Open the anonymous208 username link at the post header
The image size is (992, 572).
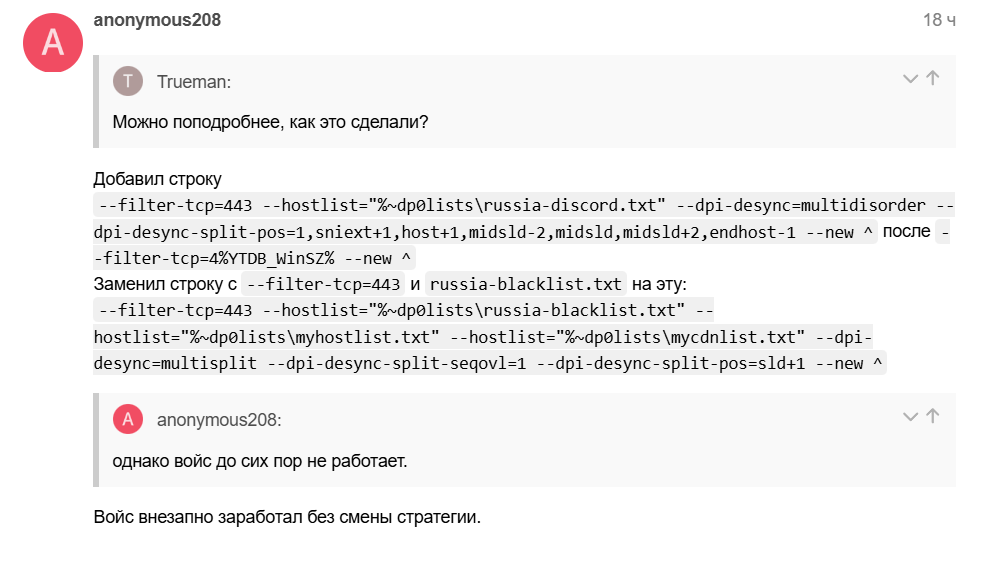click(157, 20)
